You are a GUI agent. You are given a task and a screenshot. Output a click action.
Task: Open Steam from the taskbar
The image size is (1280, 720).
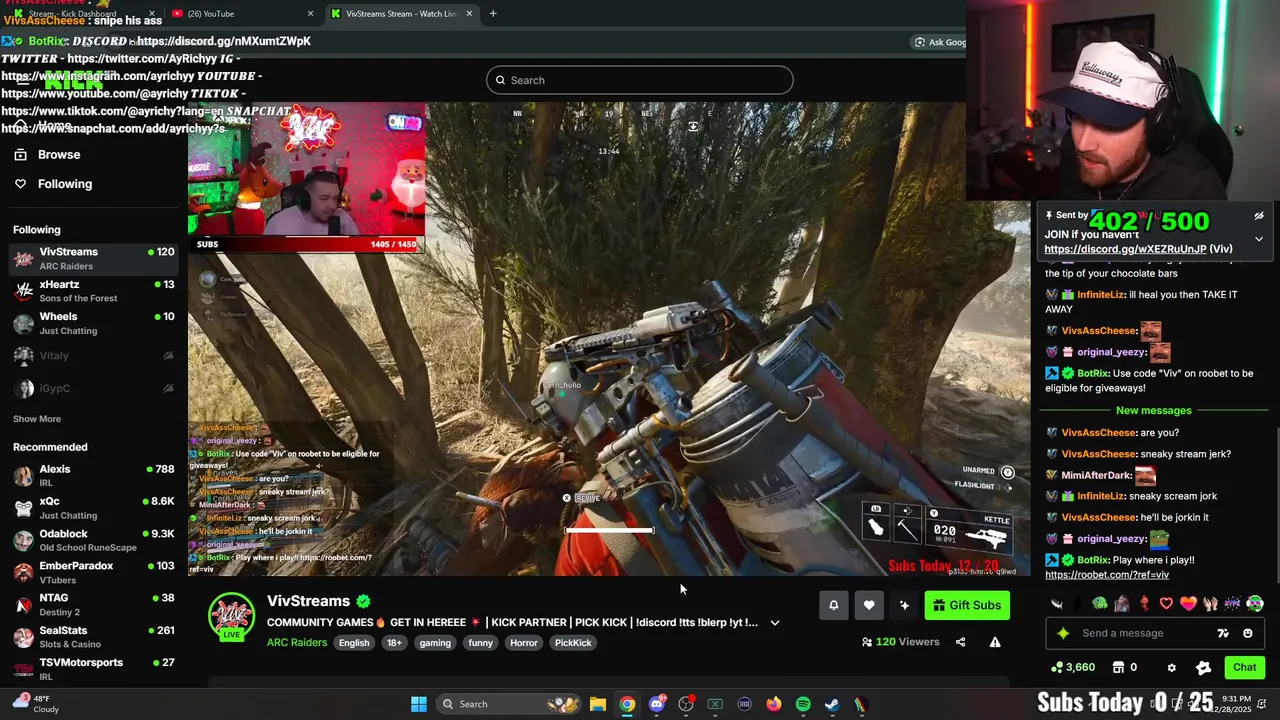click(832, 704)
